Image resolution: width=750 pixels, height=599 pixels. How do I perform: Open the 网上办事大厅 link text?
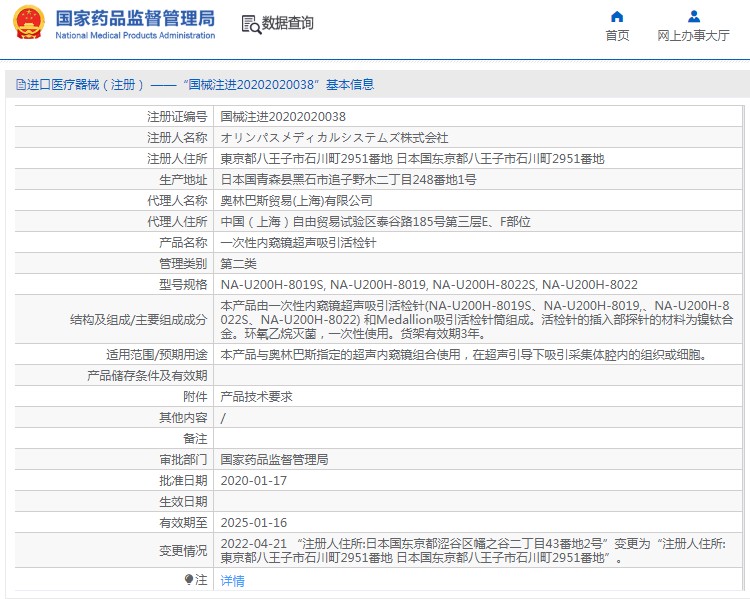pos(693,35)
